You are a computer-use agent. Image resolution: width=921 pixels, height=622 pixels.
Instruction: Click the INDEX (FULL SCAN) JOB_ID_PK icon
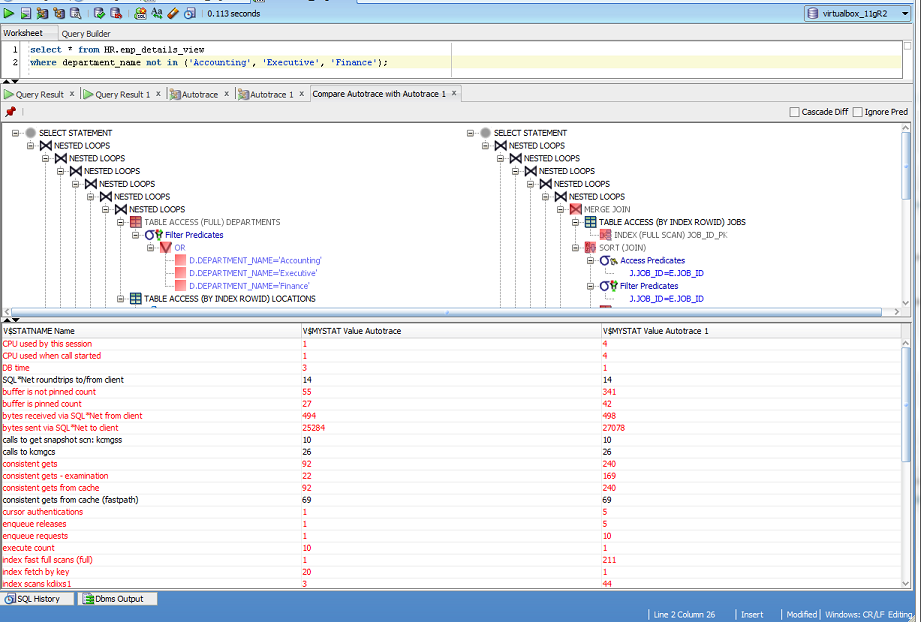(606, 235)
